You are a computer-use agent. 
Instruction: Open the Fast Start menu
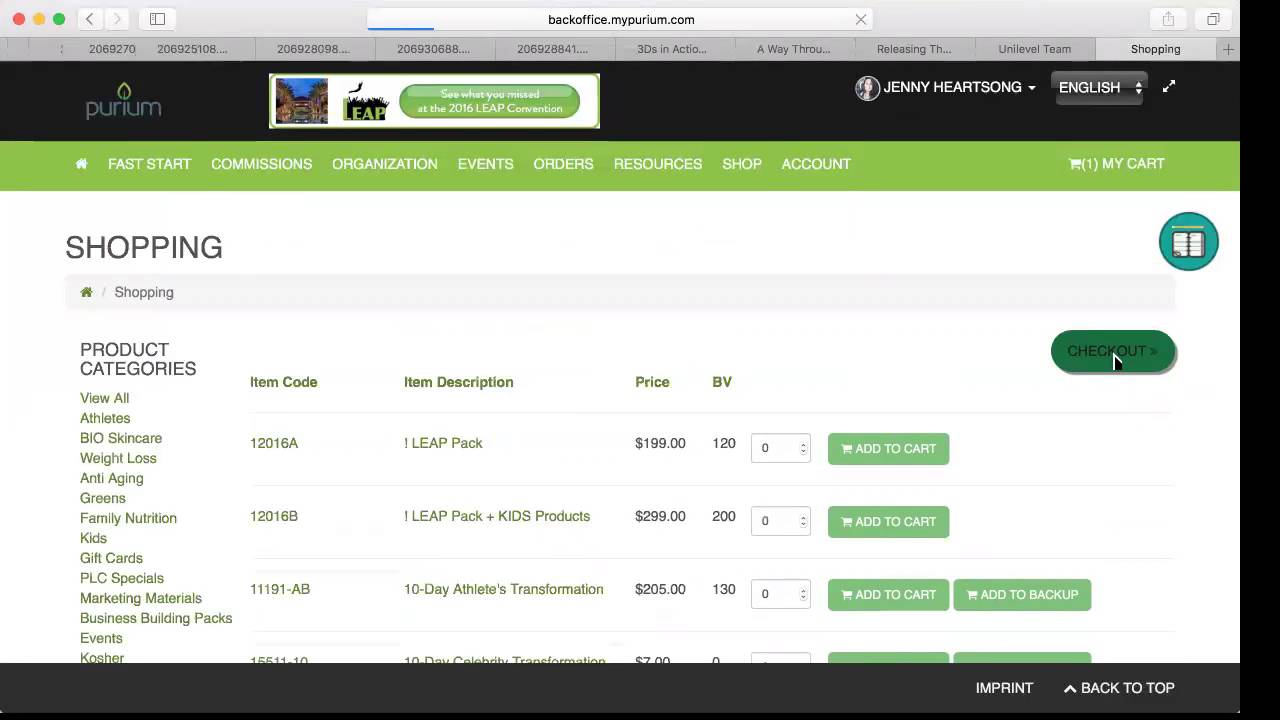click(x=149, y=164)
